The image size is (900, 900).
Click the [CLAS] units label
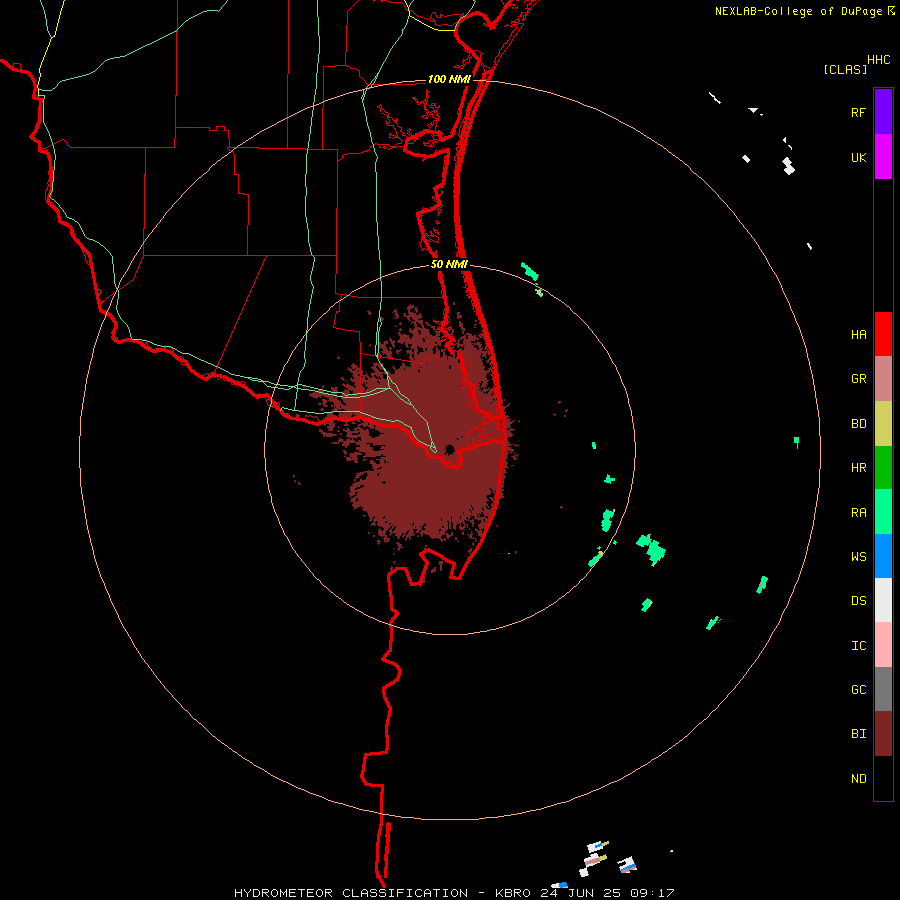tap(845, 69)
